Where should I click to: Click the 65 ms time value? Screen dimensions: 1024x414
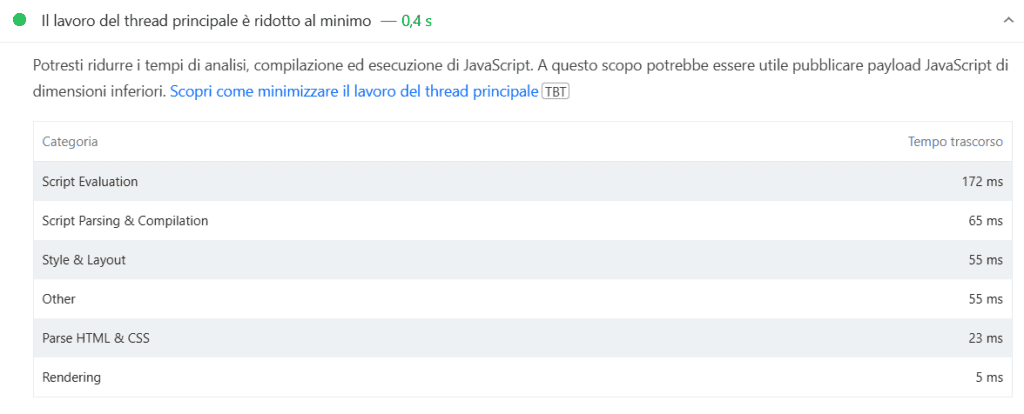tap(985, 221)
